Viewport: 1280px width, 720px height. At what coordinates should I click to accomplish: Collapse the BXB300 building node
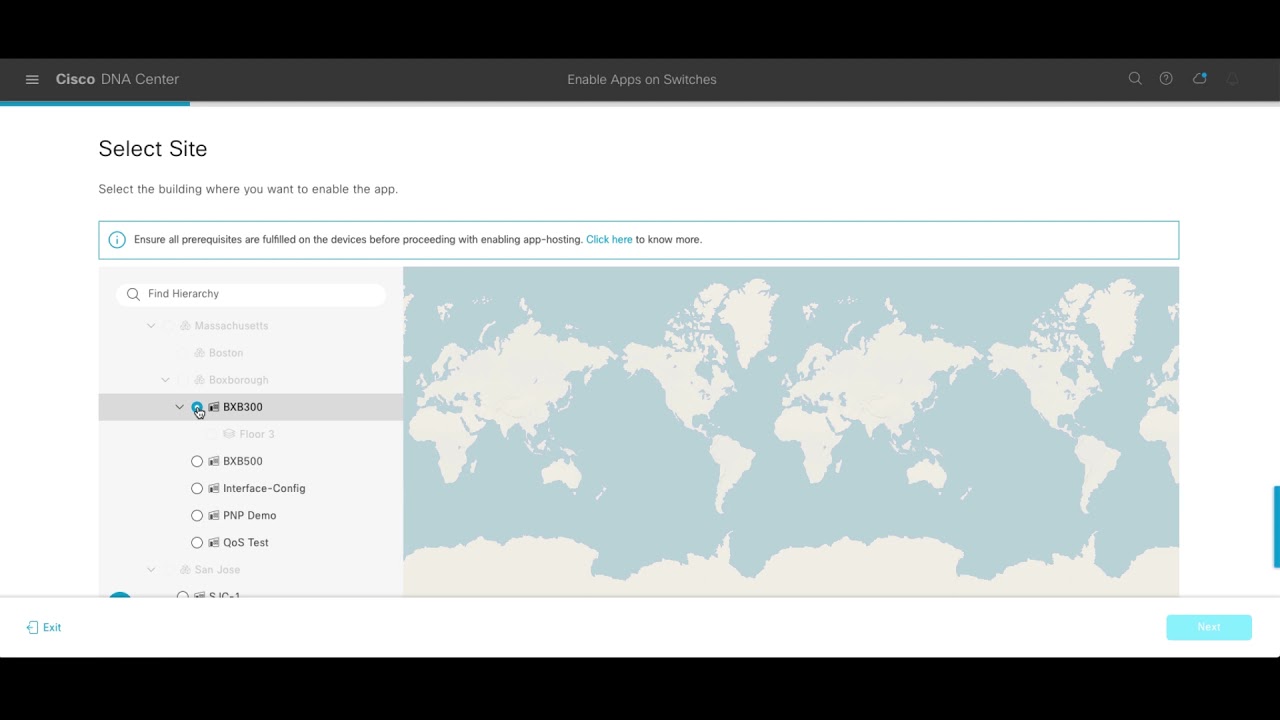click(x=180, y=407)
